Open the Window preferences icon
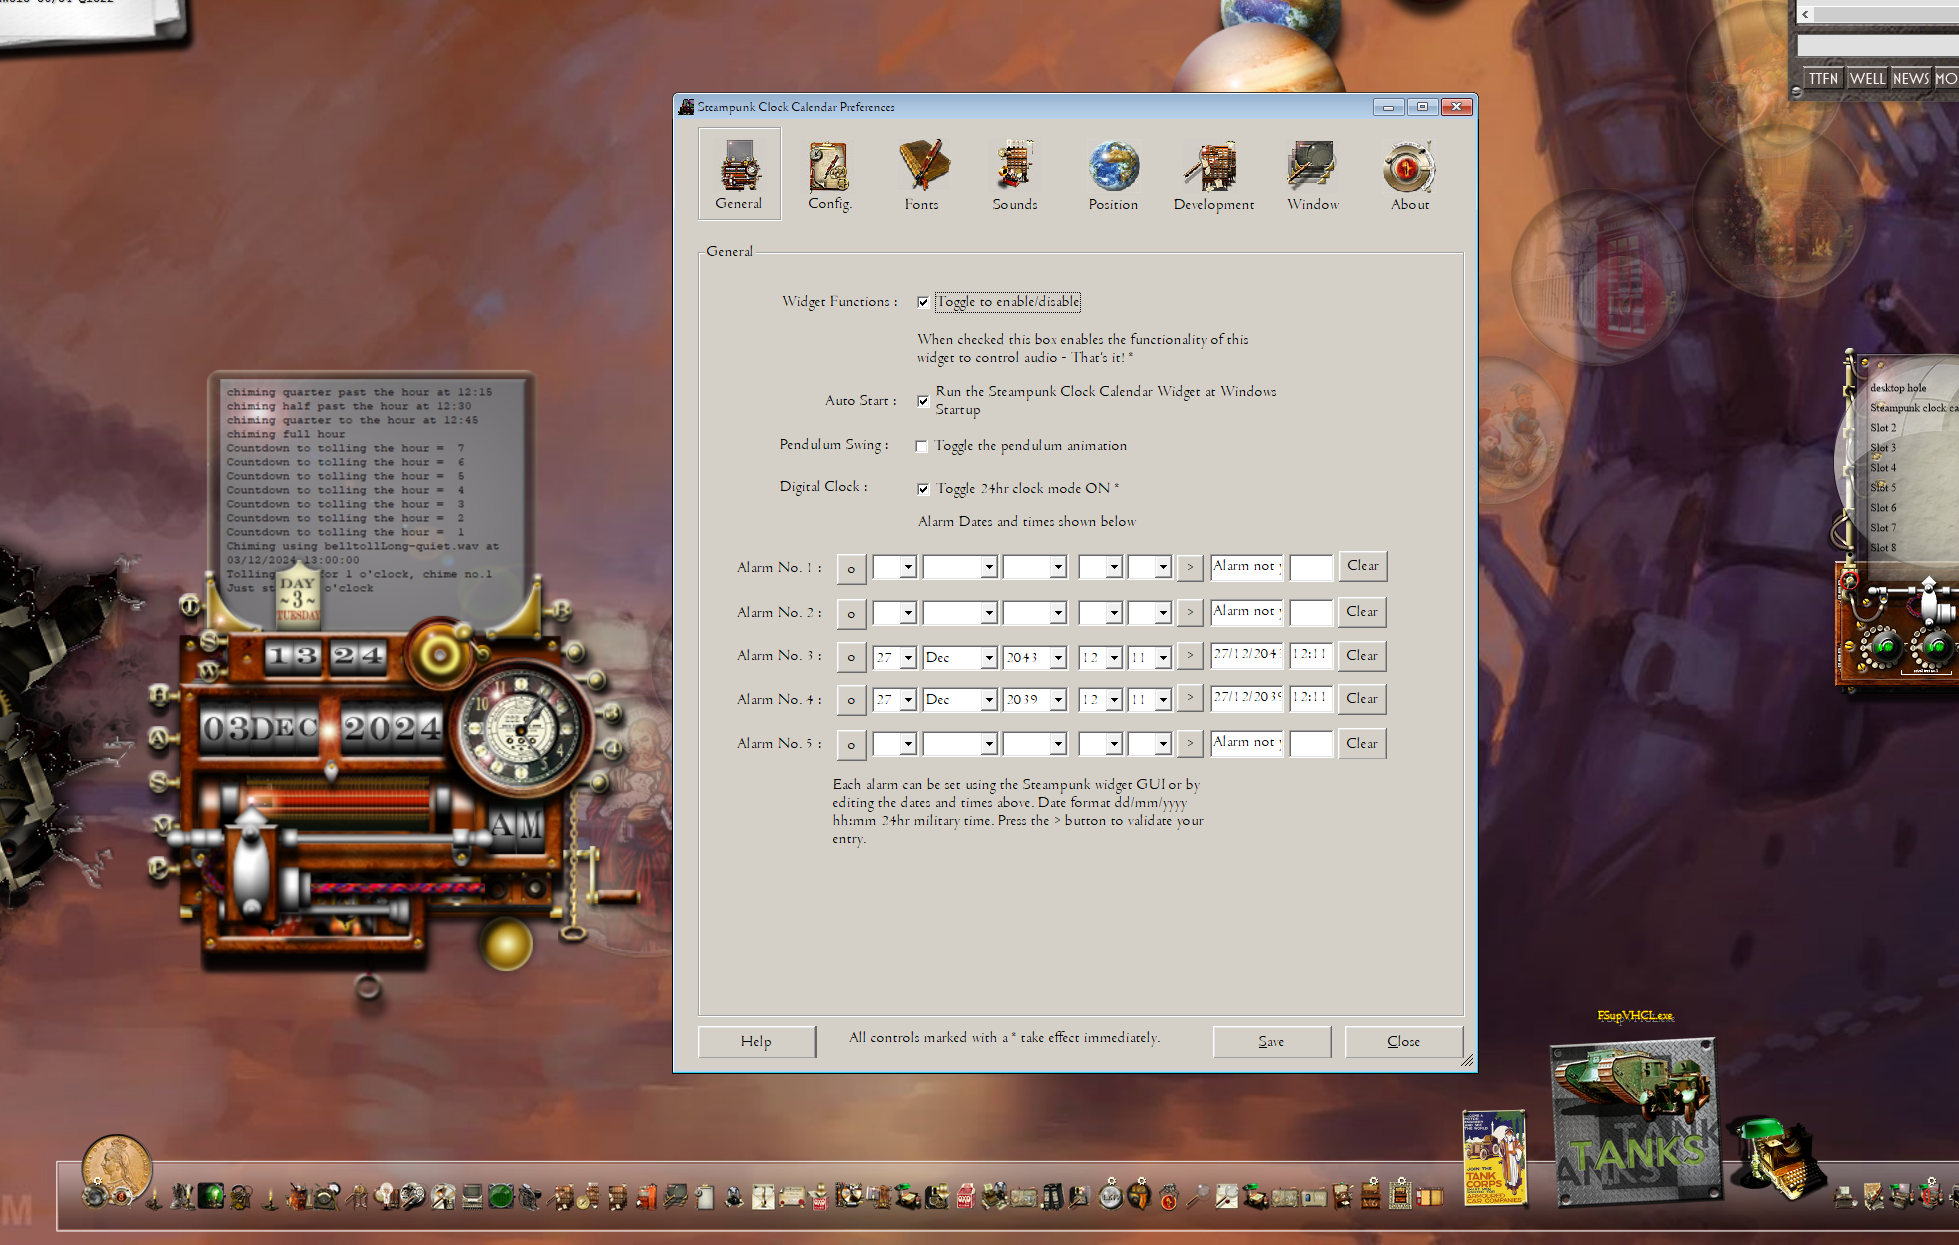The width and height of the screenshot is (1959, 1245). [1312, 174]
